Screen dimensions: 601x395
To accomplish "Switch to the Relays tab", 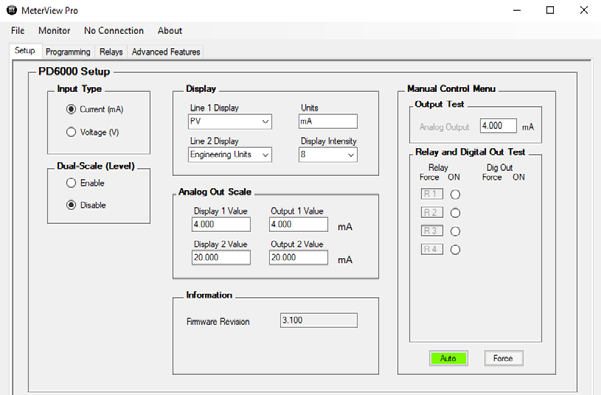I will 111,52.
